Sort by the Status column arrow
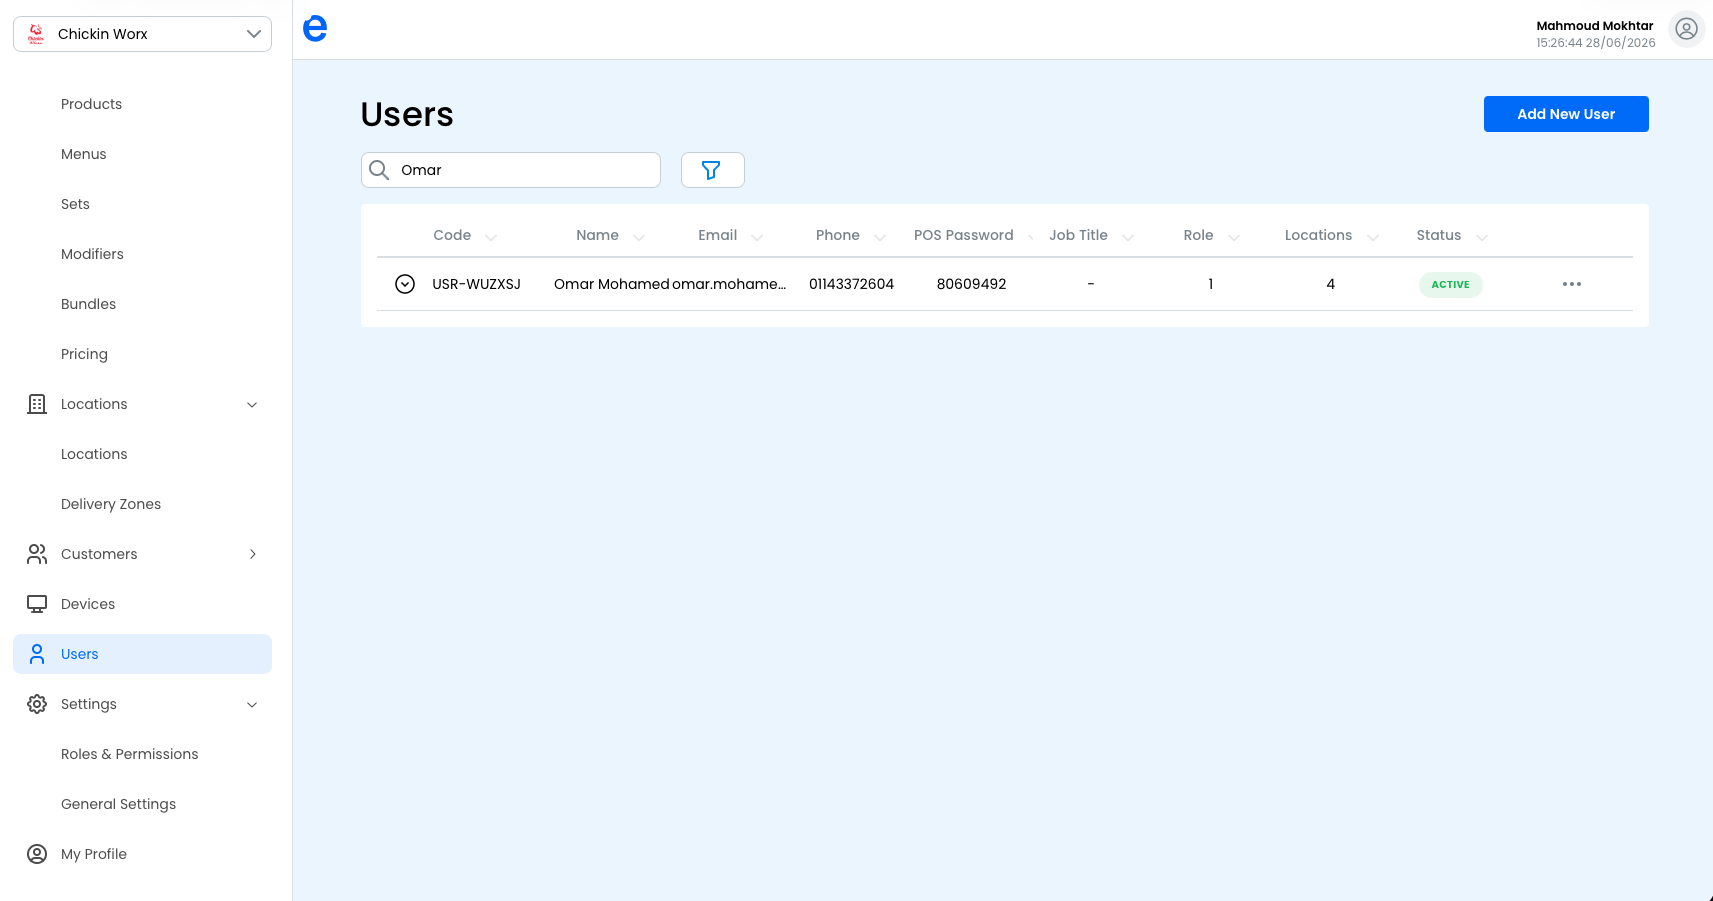 1482,237
